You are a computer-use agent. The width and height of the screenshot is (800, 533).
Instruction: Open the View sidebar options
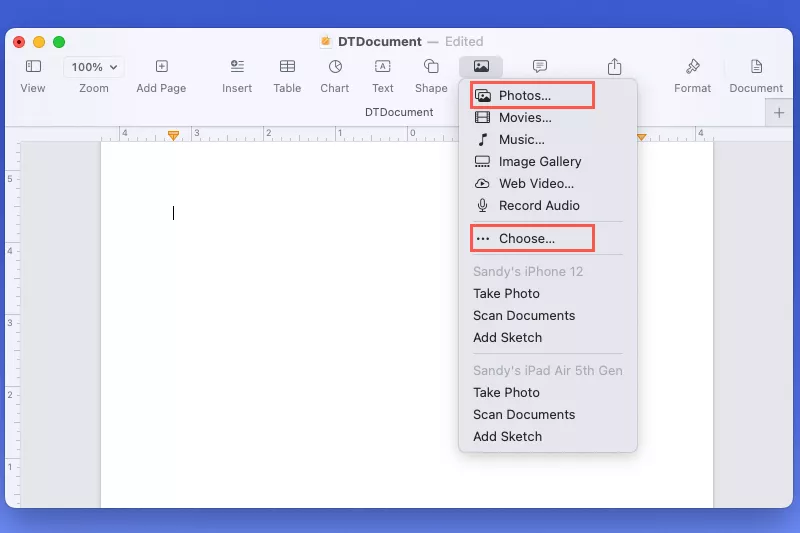click(x=33, y=76)
